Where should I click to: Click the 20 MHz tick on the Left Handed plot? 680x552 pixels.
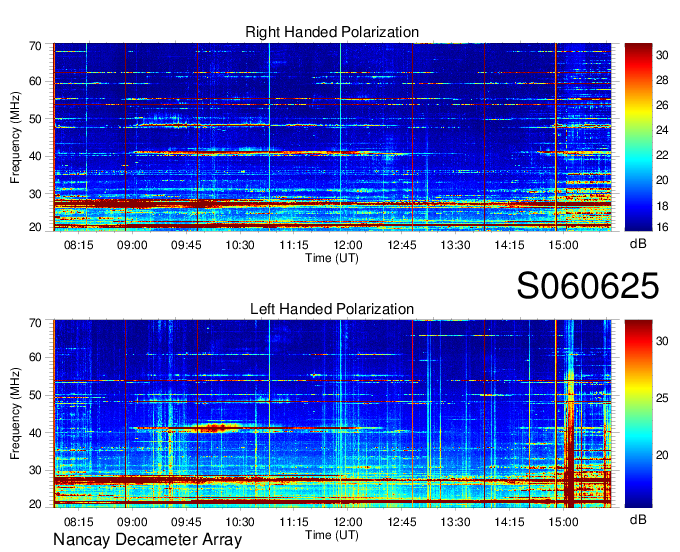click(35, 504)
